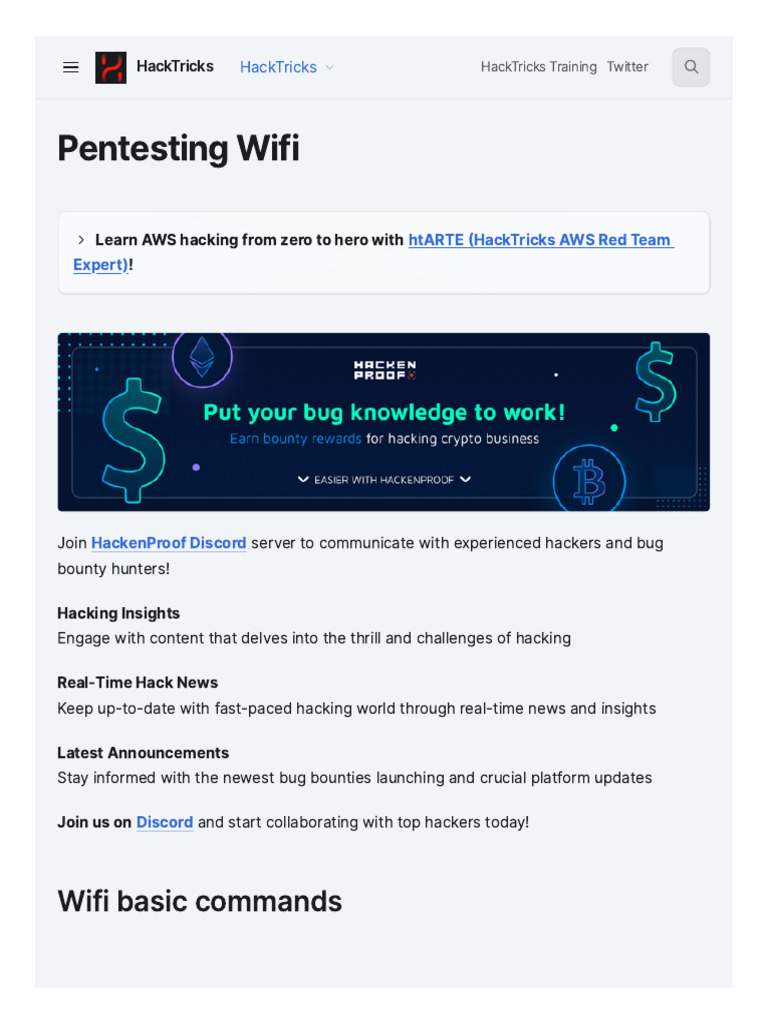
Task: Click the HackenProof logo in the banner
Action: [385, 370]
